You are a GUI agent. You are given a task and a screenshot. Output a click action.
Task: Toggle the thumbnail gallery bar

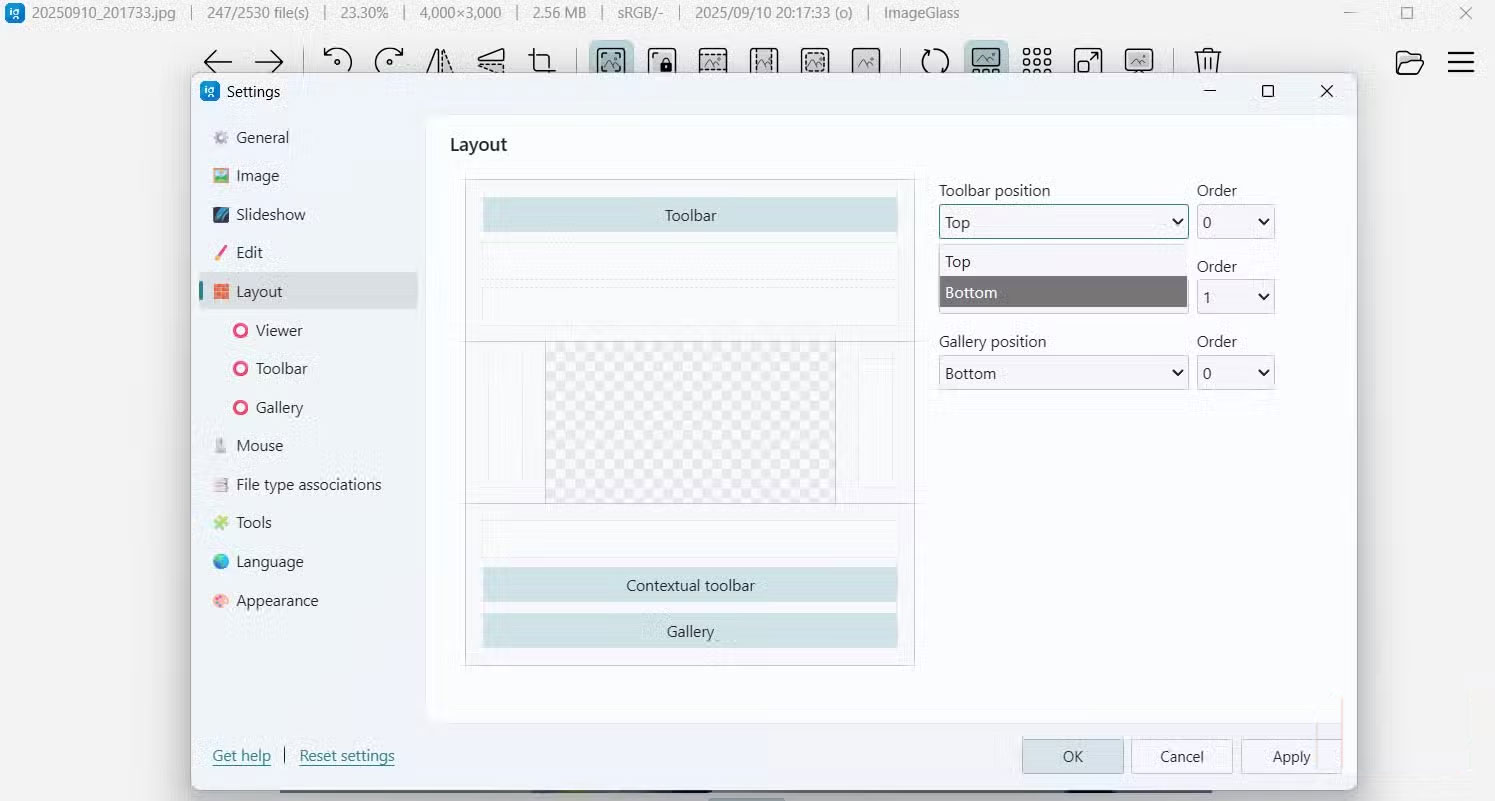[x=986, y=61]
